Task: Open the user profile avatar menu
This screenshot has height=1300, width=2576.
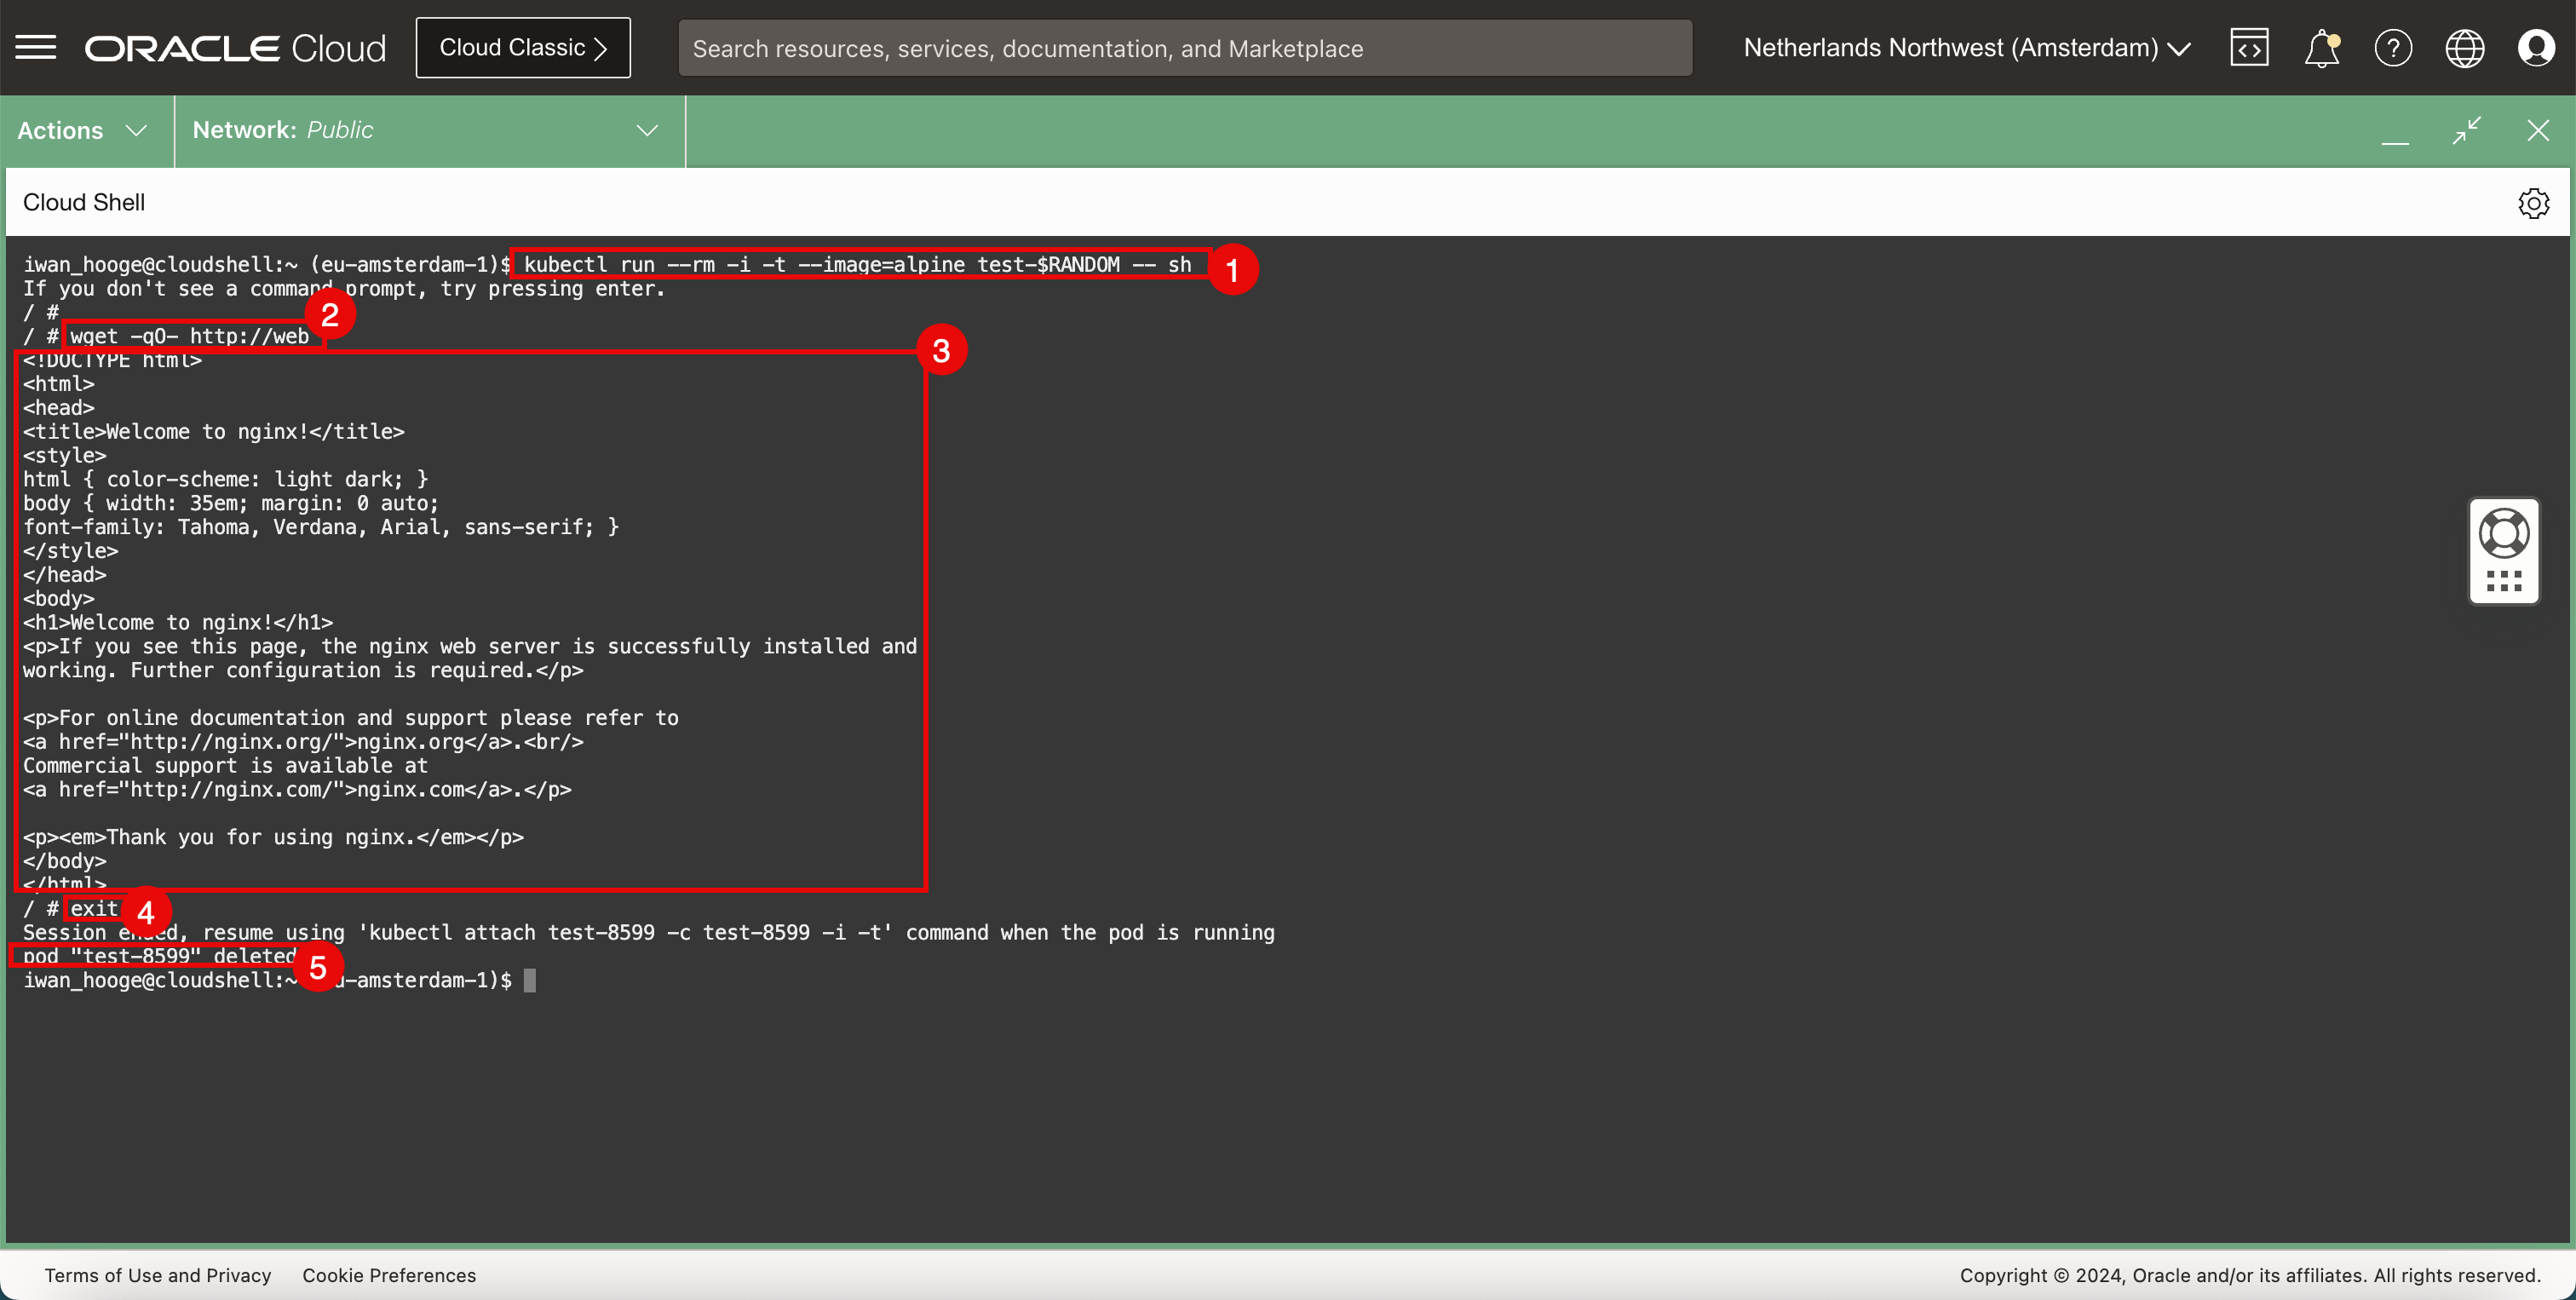Action: tap(2536, 47)
